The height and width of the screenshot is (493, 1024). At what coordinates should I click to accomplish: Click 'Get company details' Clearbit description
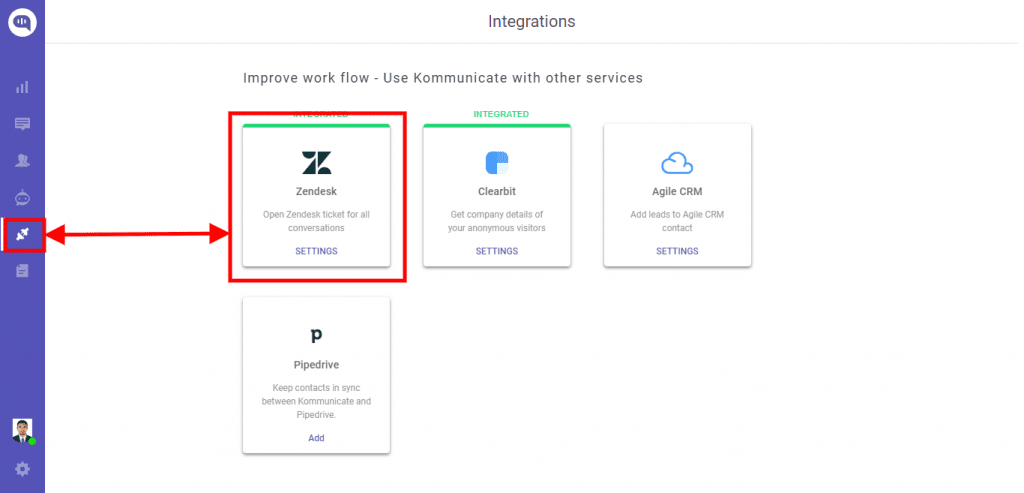[497, 221]
